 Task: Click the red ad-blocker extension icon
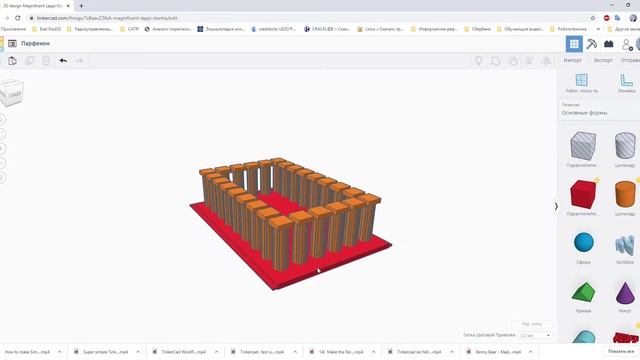pyautogui.click(x=607, y=18)
